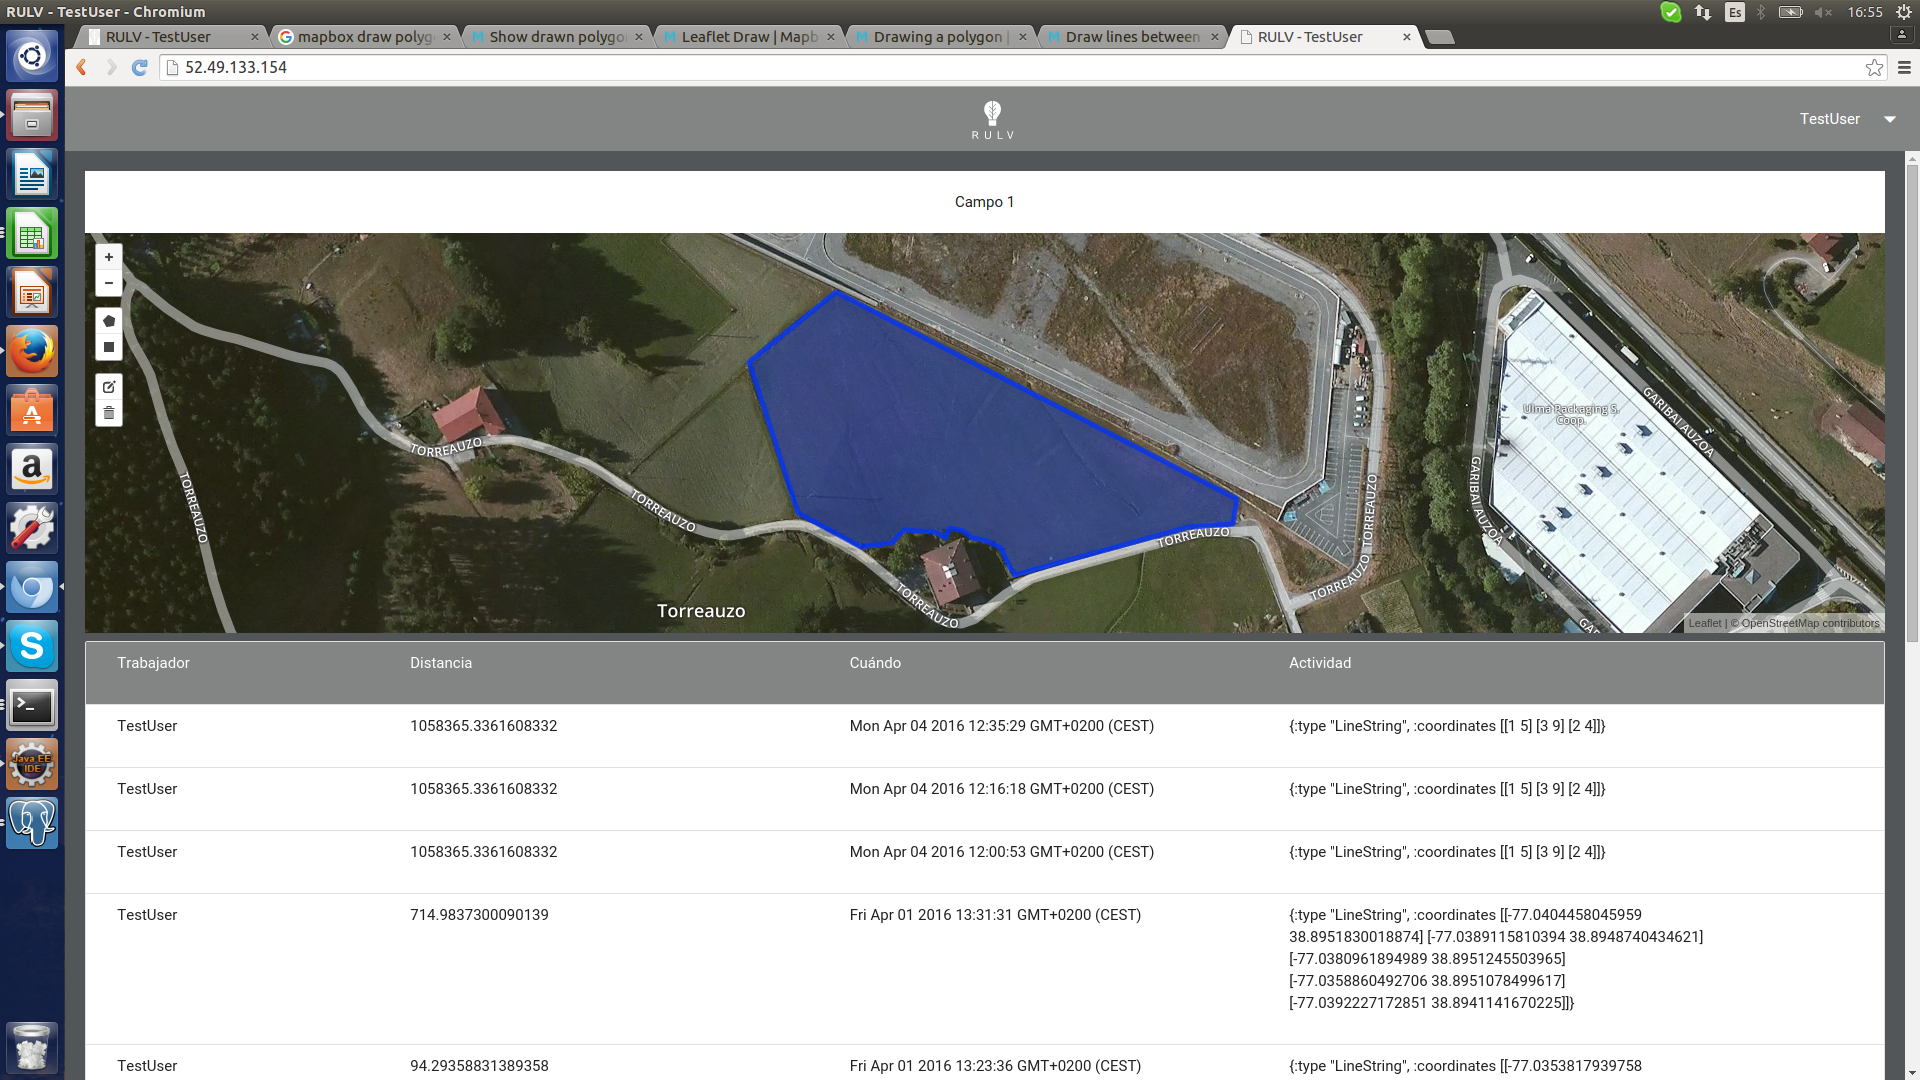Switch to mapbox draw polygon tab
Image resolution: width=1920 pixels, height=1080 pixels.
tap(365, 37)
